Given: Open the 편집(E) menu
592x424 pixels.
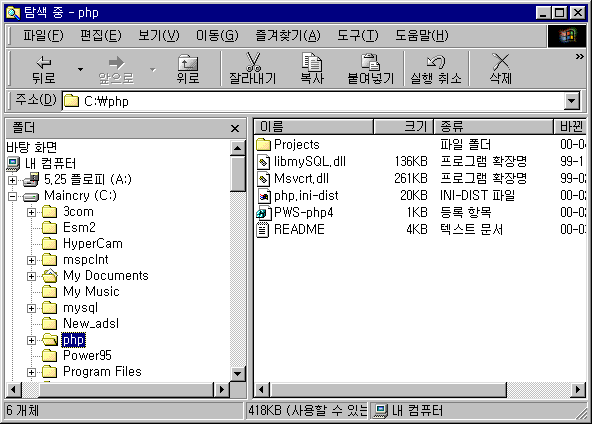Looking at the screenshot, I should tap(100, 36).
